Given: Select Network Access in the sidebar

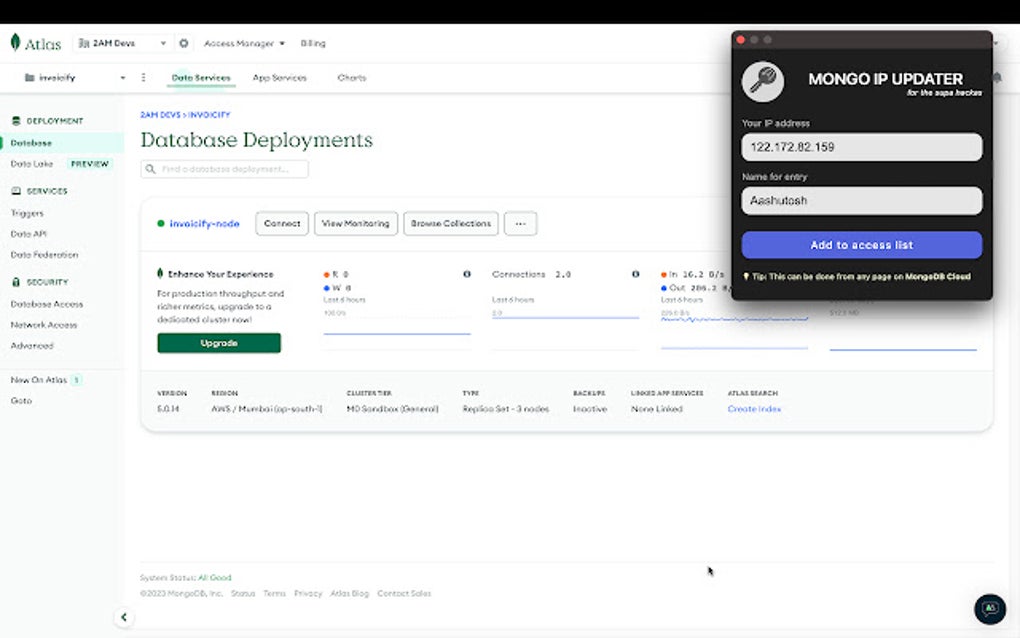Looking at the screenshot, I should click(x=43, y=325).
